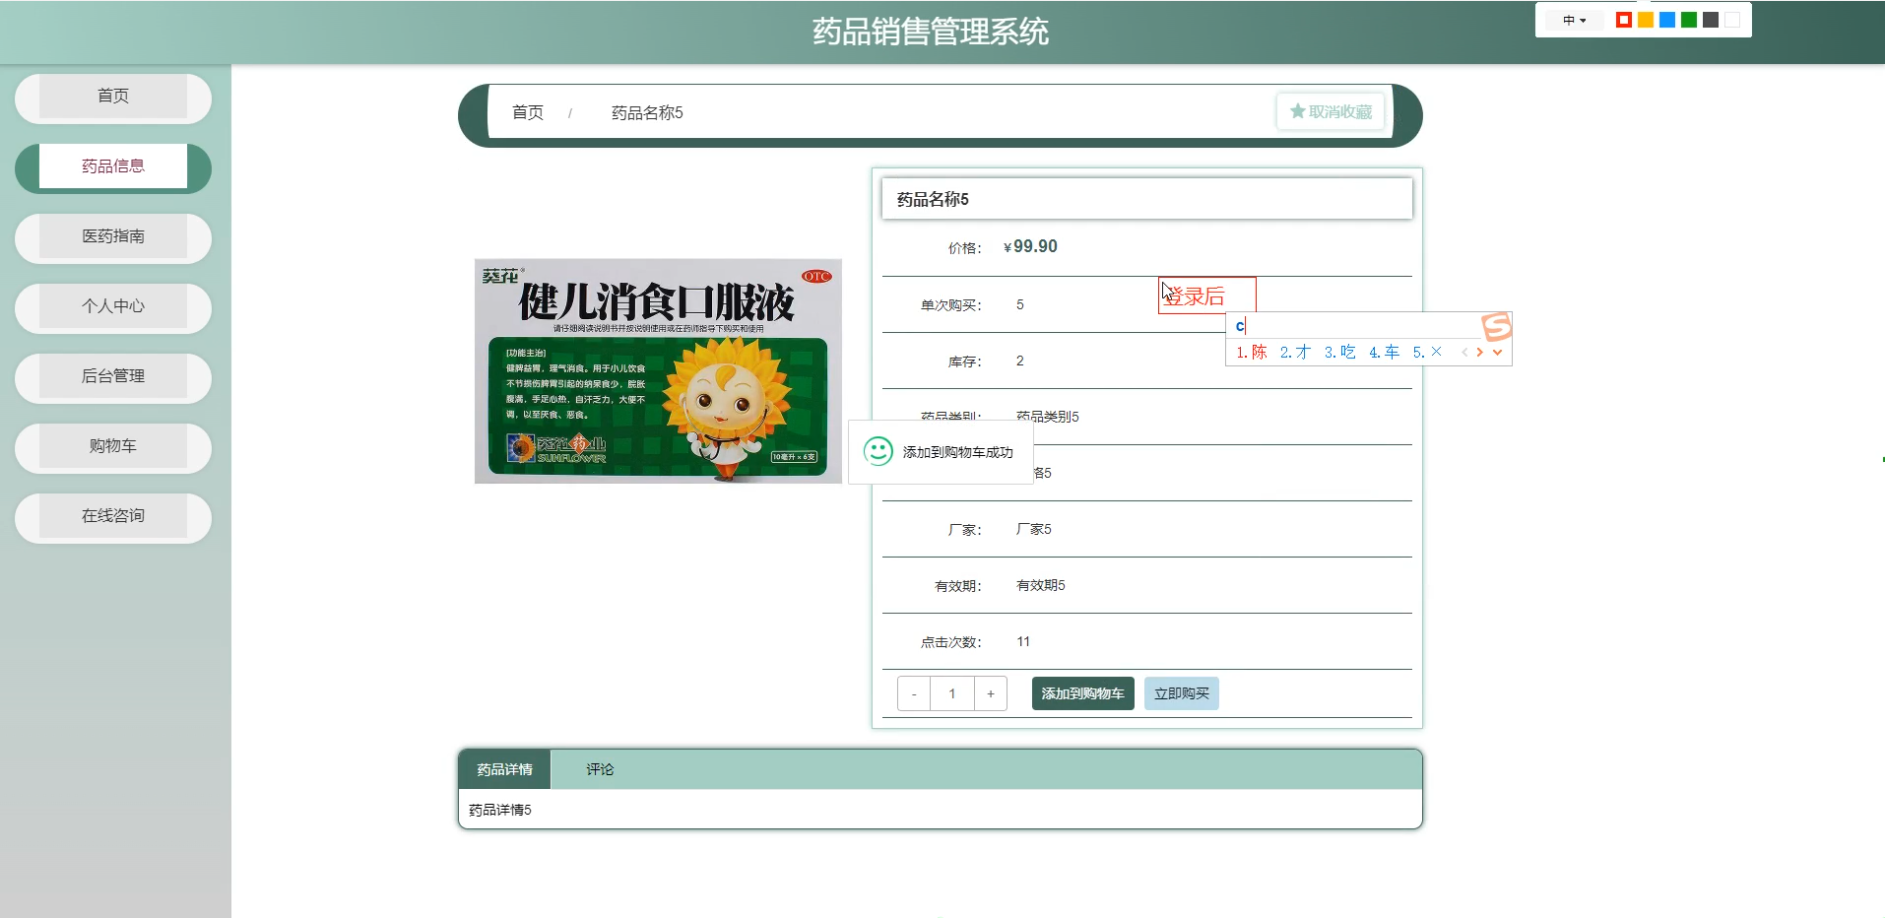
Task: Click the 单次购买 value 5
Action: point(1020,305)
